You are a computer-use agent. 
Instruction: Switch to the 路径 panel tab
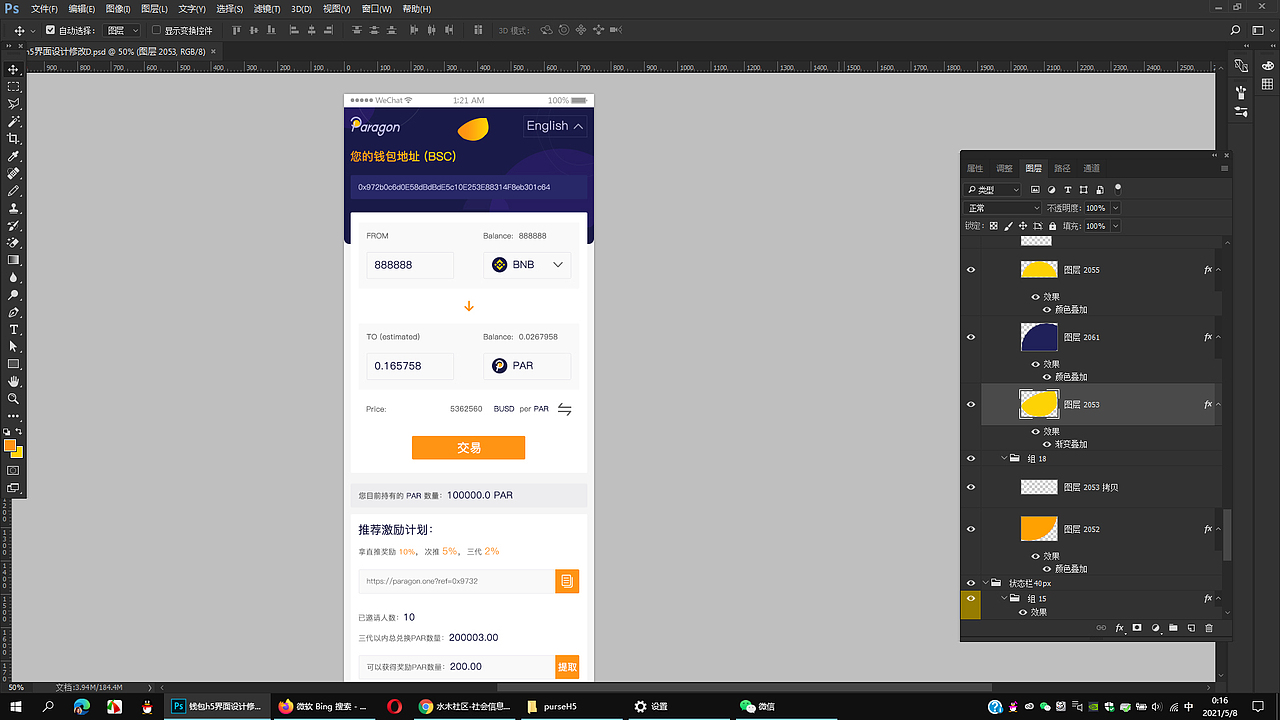(1062, 168)
